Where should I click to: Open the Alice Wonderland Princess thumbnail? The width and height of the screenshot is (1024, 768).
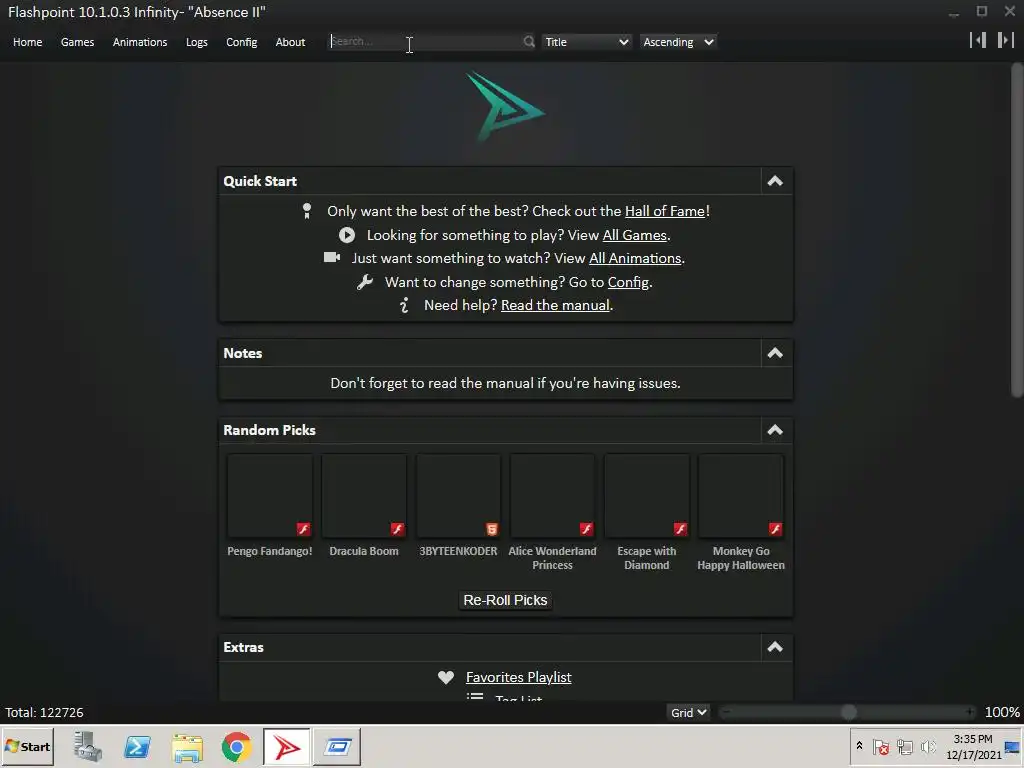552,496
